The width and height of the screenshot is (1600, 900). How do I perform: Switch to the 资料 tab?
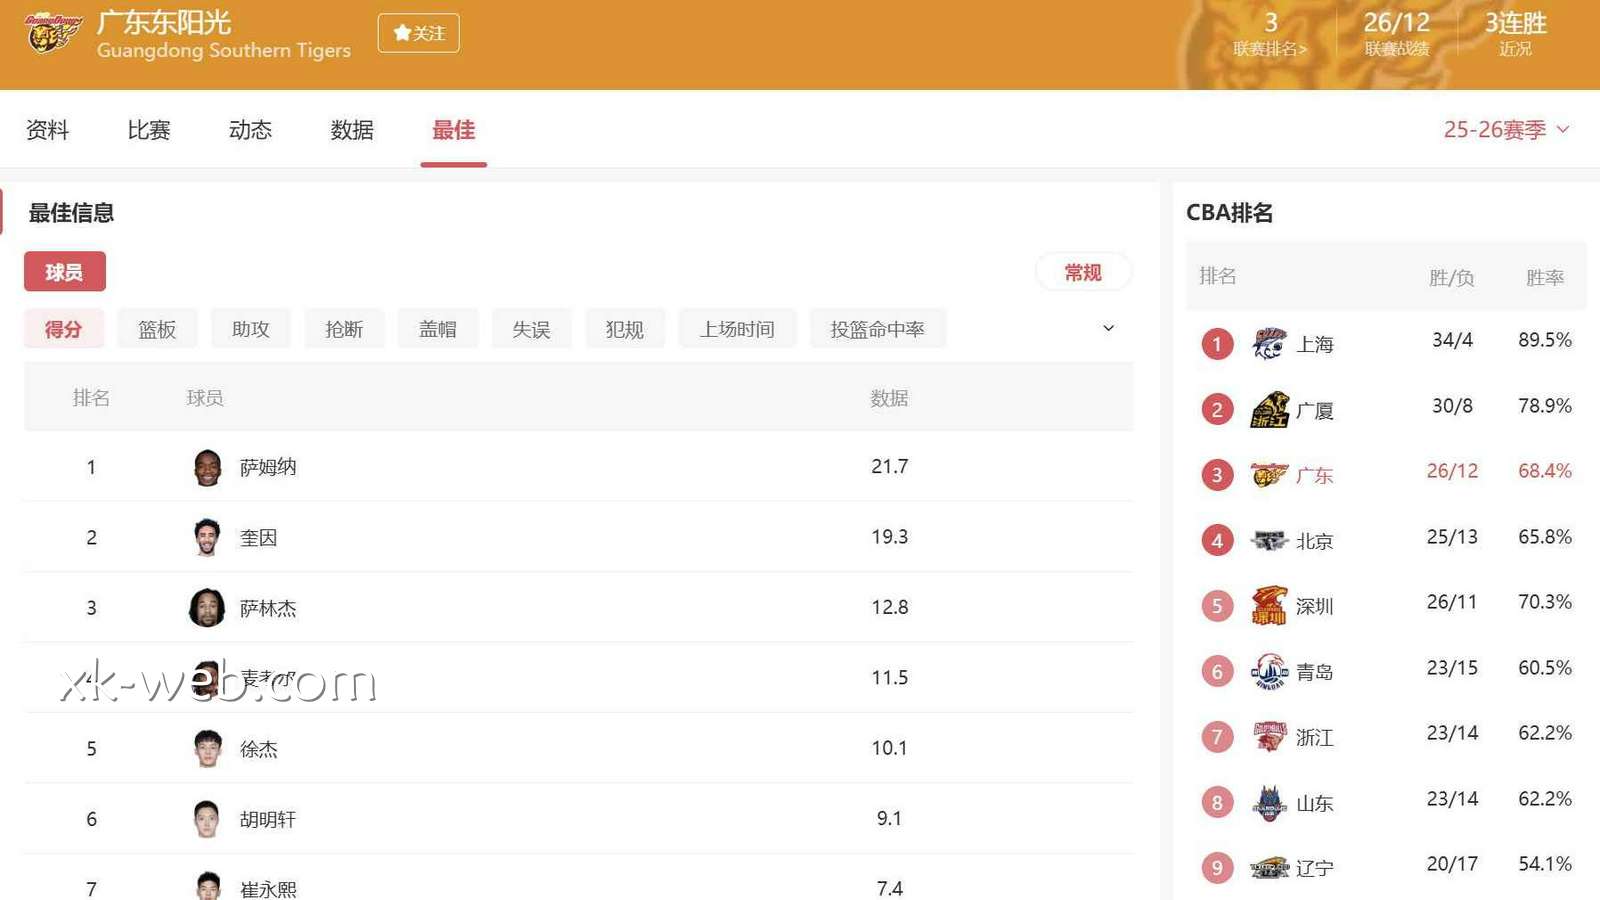tap(48, 130)
